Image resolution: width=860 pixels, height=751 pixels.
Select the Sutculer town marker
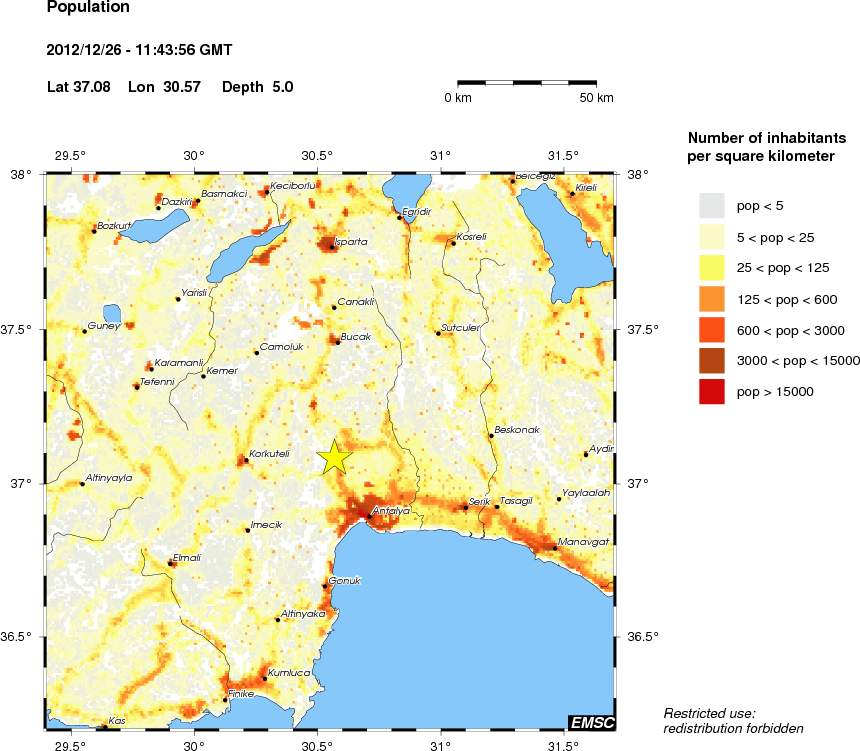pyautogui.click(x=438, y=332)
